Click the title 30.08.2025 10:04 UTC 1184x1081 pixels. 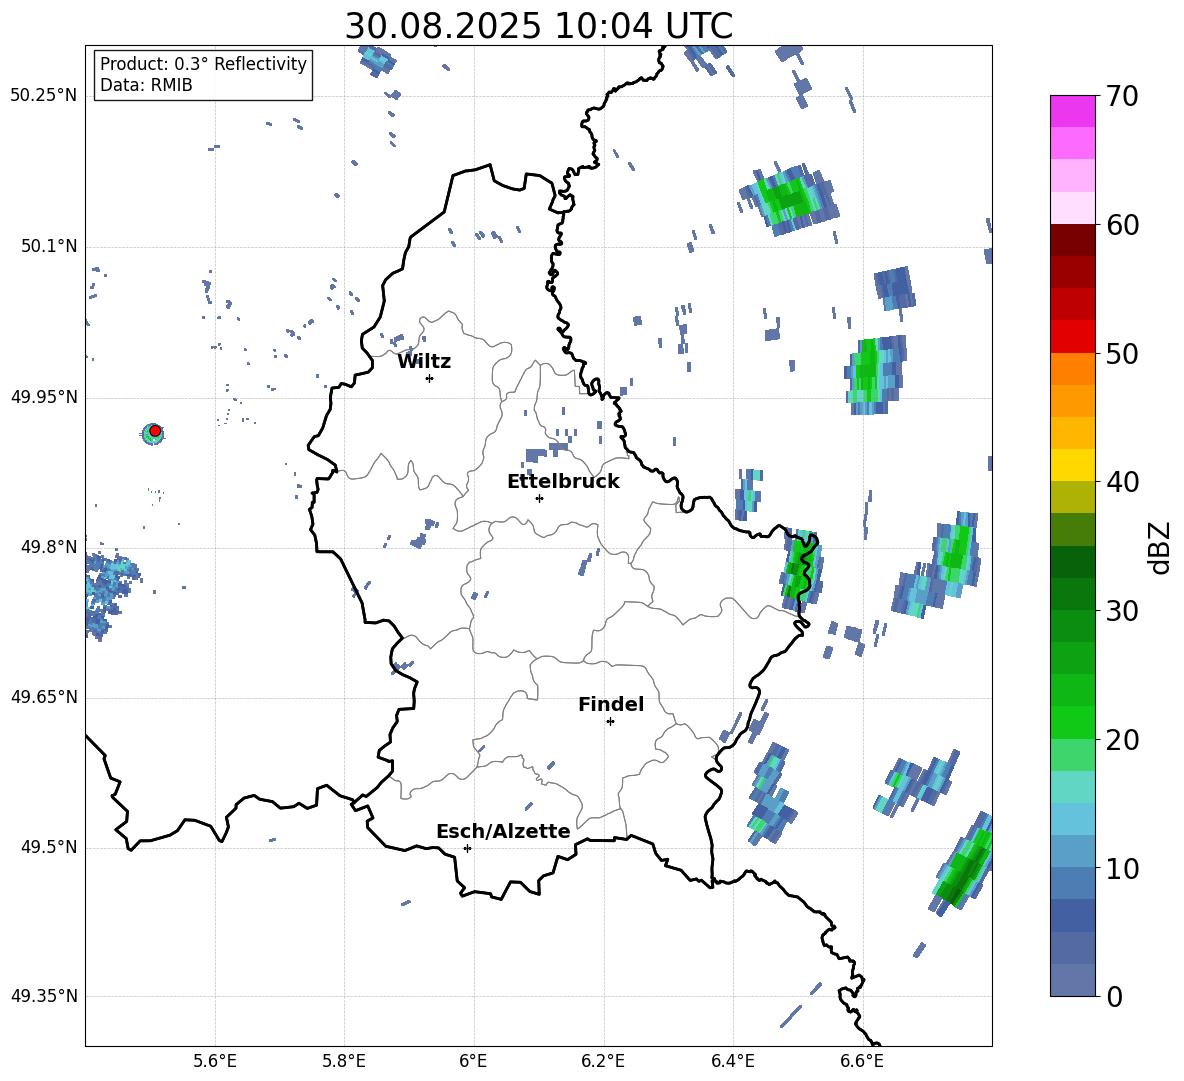538,26
